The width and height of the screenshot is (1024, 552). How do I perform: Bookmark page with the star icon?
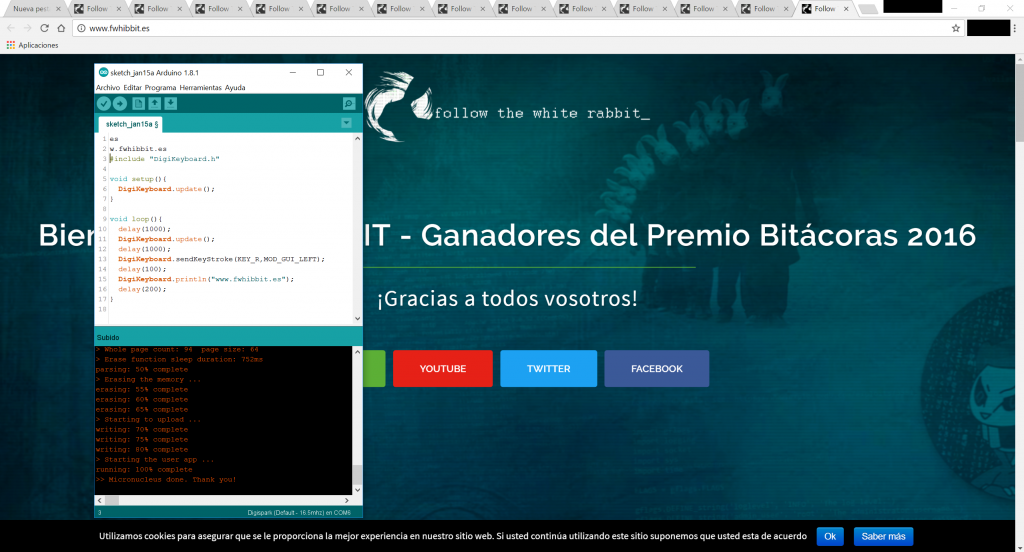click(x=955, y=28)
